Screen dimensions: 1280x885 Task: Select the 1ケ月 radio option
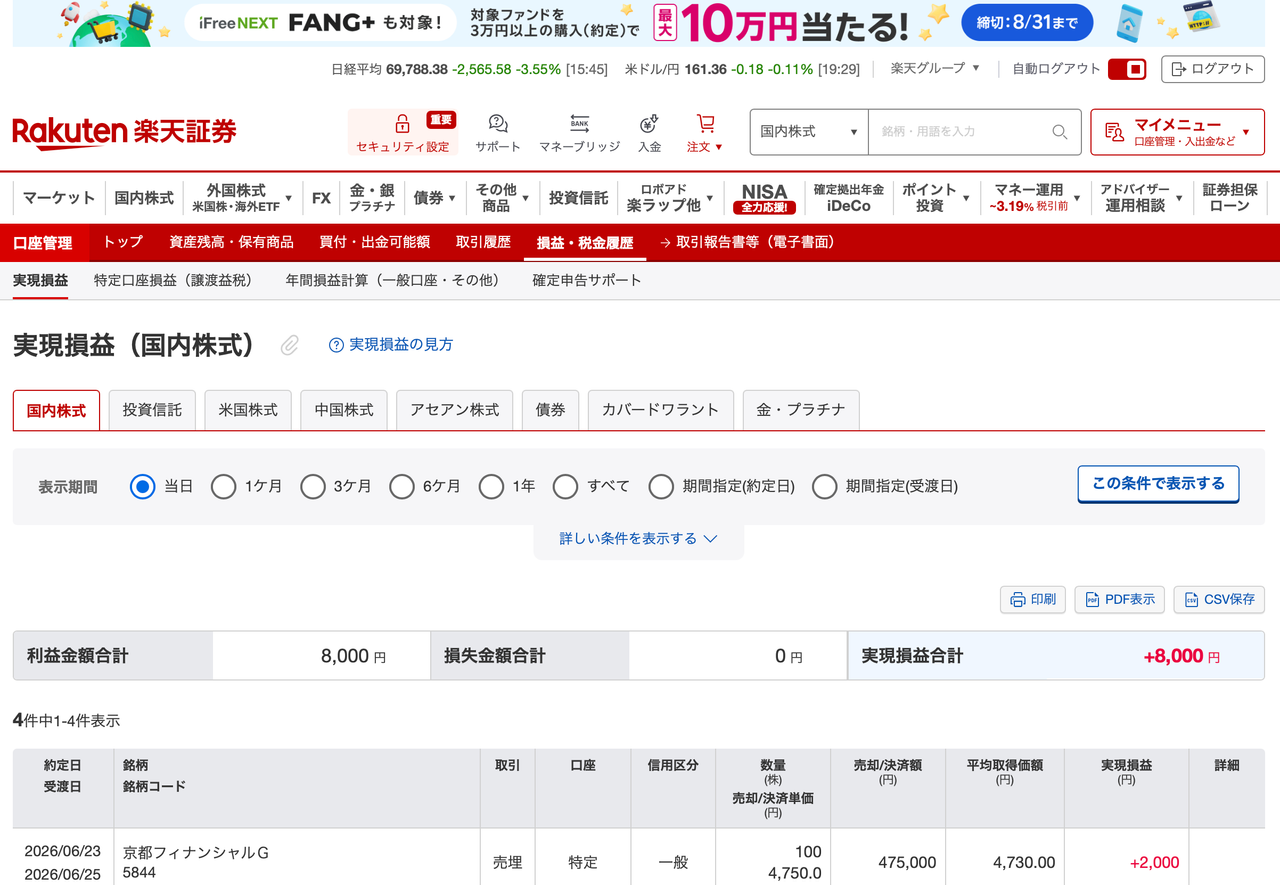coord(224,487)
